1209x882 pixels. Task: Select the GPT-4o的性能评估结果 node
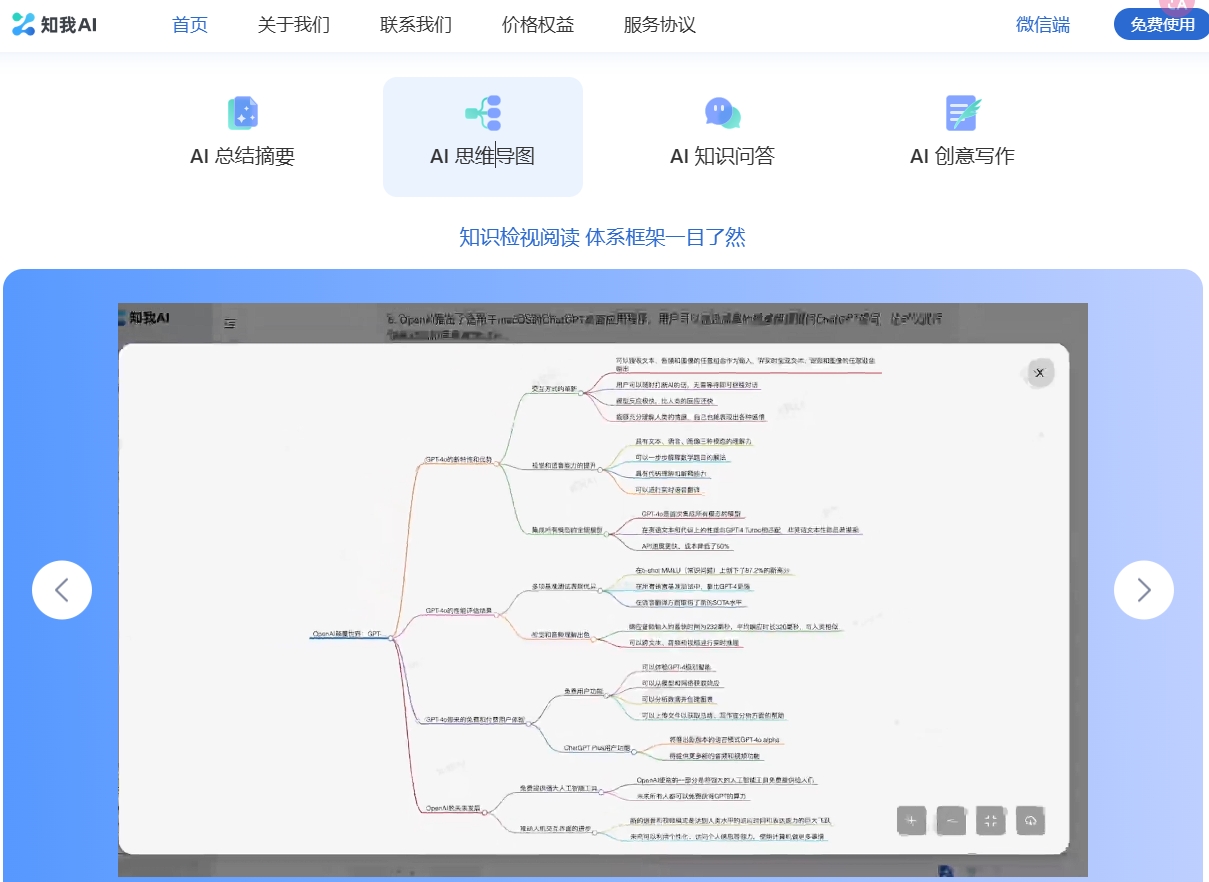point(459,610)
